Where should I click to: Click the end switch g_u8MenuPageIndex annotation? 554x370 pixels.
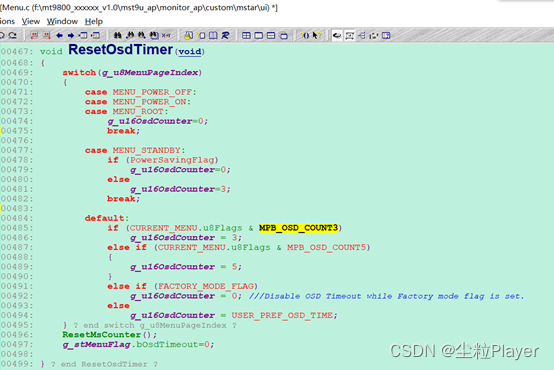point(155,325)
